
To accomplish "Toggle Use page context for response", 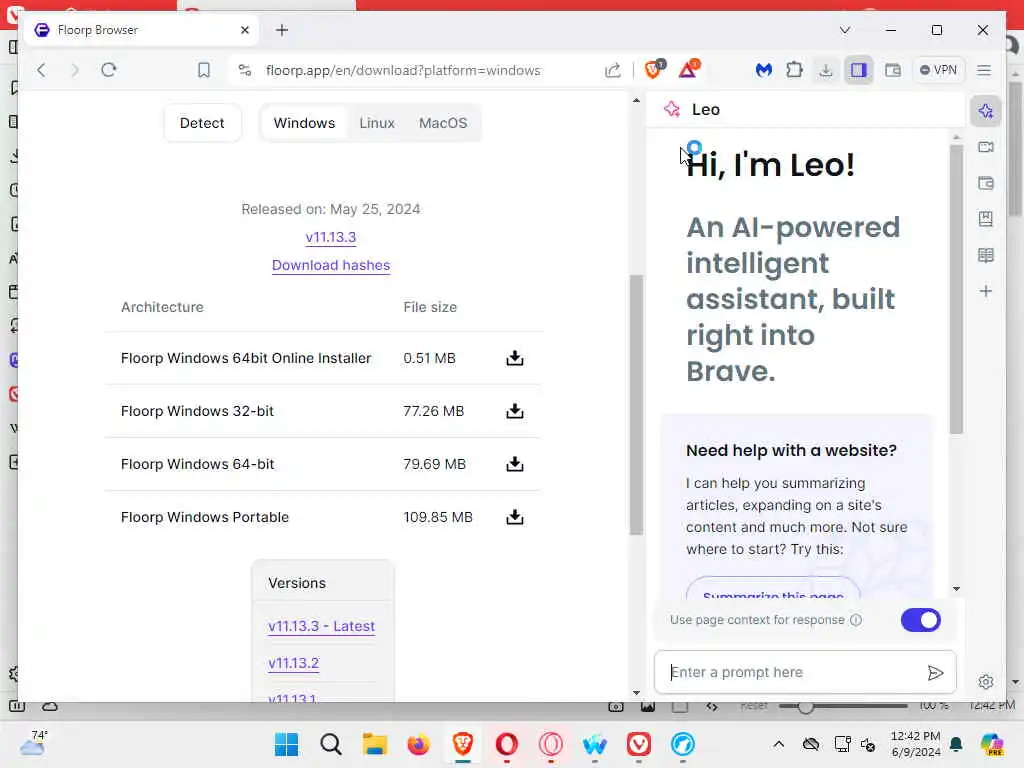I will (x=920, y=620).
